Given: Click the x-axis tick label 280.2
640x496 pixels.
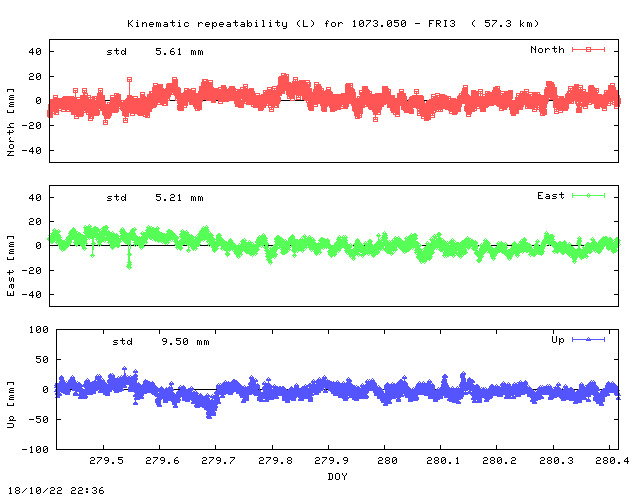Looking at the screenshot, I should point(499,460).
